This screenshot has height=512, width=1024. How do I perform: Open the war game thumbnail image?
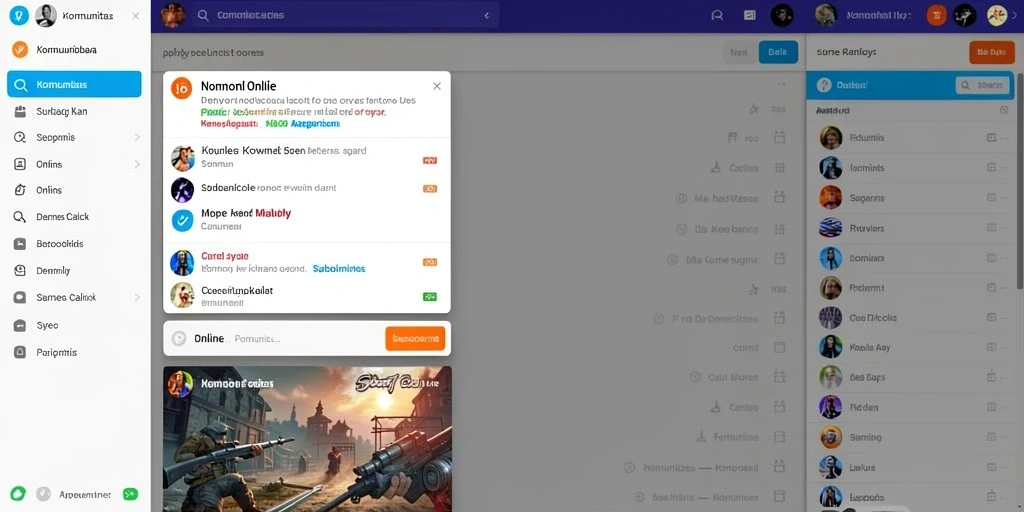307,439
